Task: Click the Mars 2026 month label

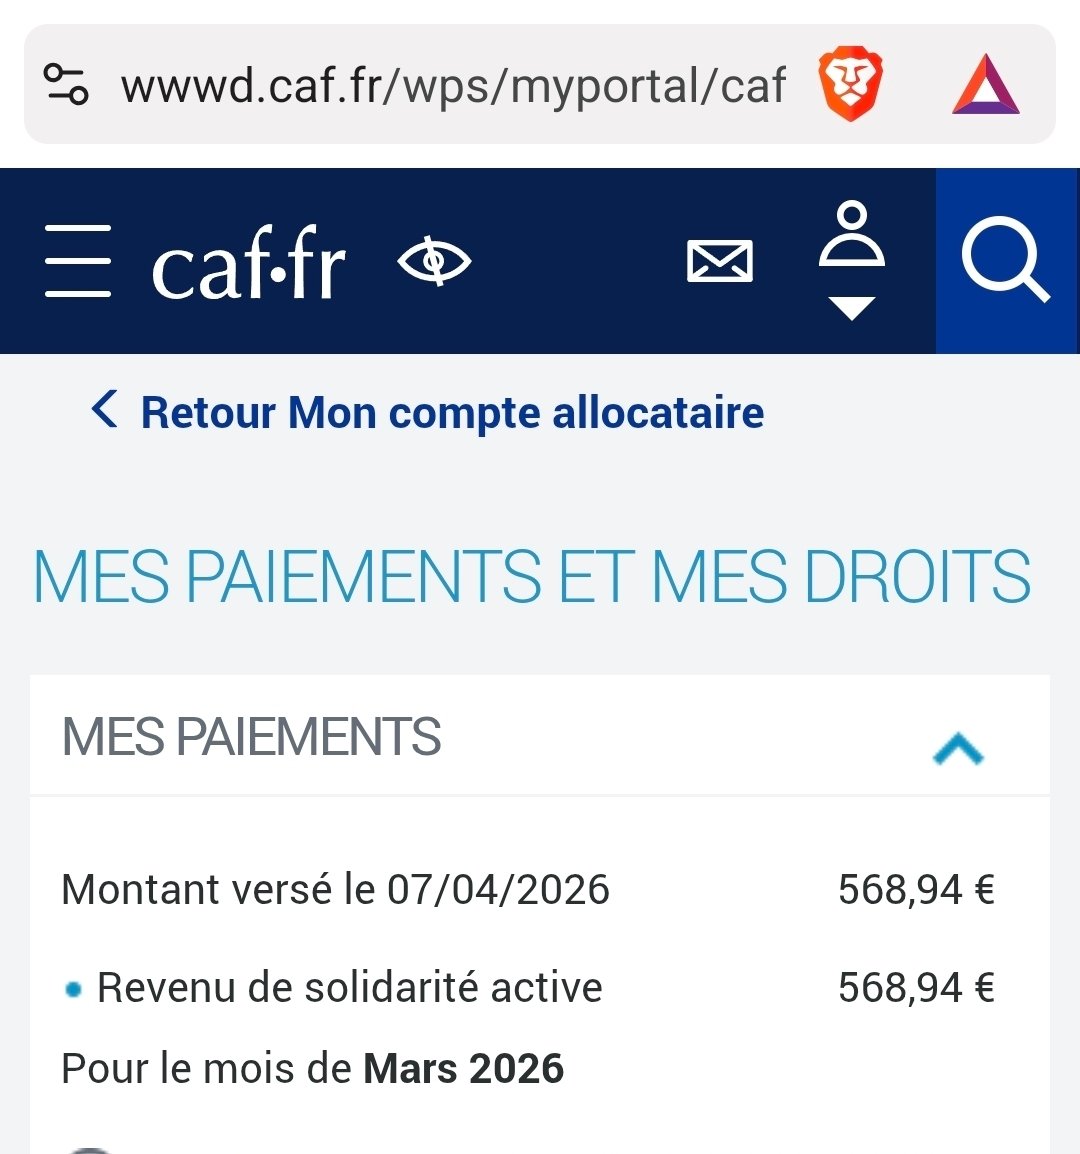Action: pyautogui.click(x=463, y=1069)
